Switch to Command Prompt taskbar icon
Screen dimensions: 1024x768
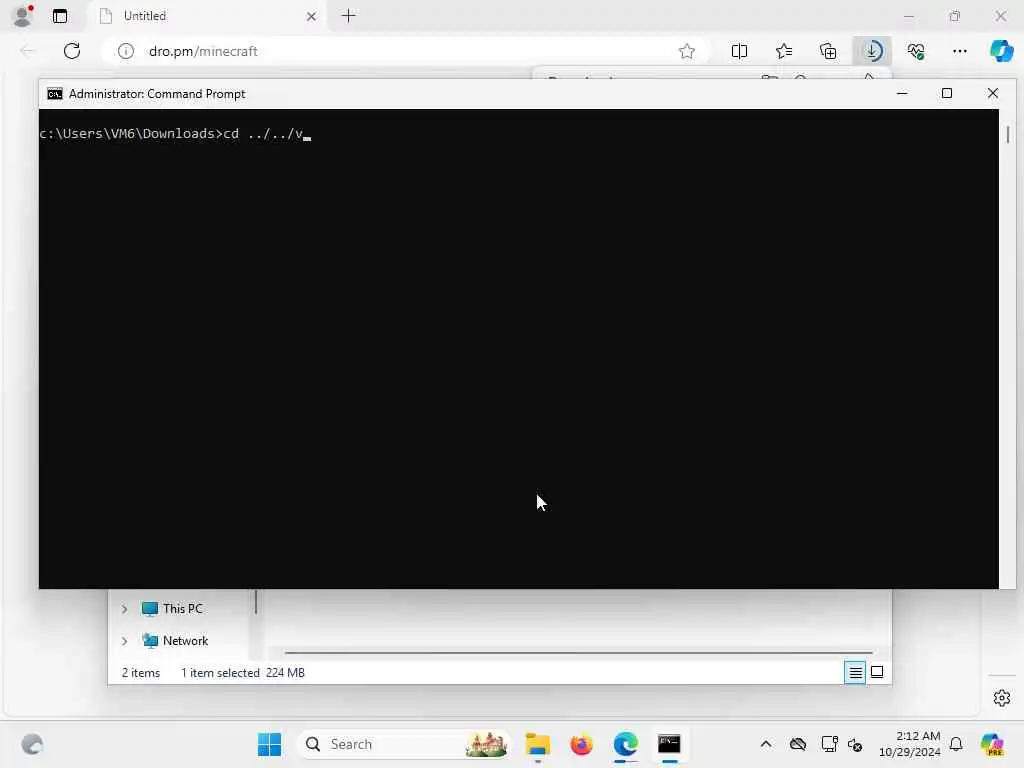669,744
